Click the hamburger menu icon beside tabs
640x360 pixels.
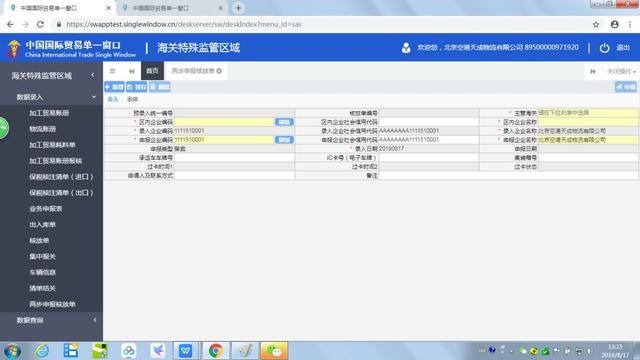point(112,71)
